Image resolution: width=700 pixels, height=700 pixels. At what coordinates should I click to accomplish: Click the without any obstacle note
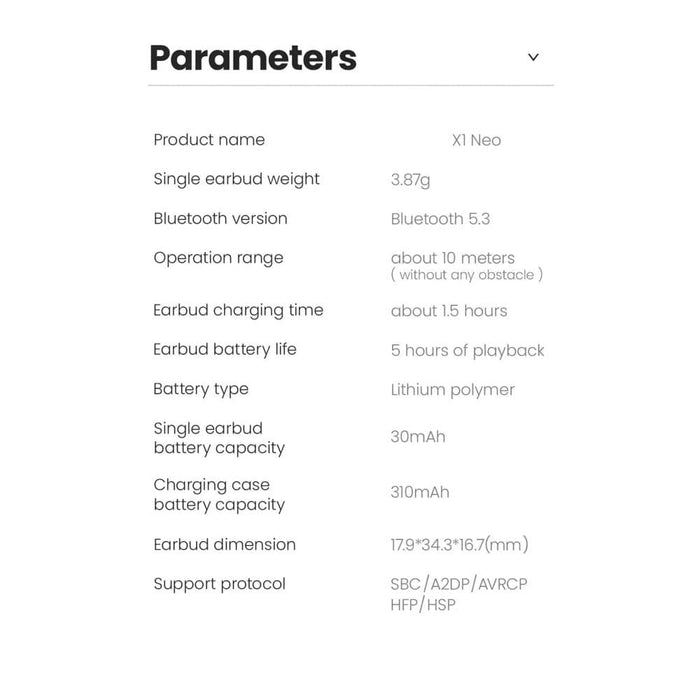point(467,274)
